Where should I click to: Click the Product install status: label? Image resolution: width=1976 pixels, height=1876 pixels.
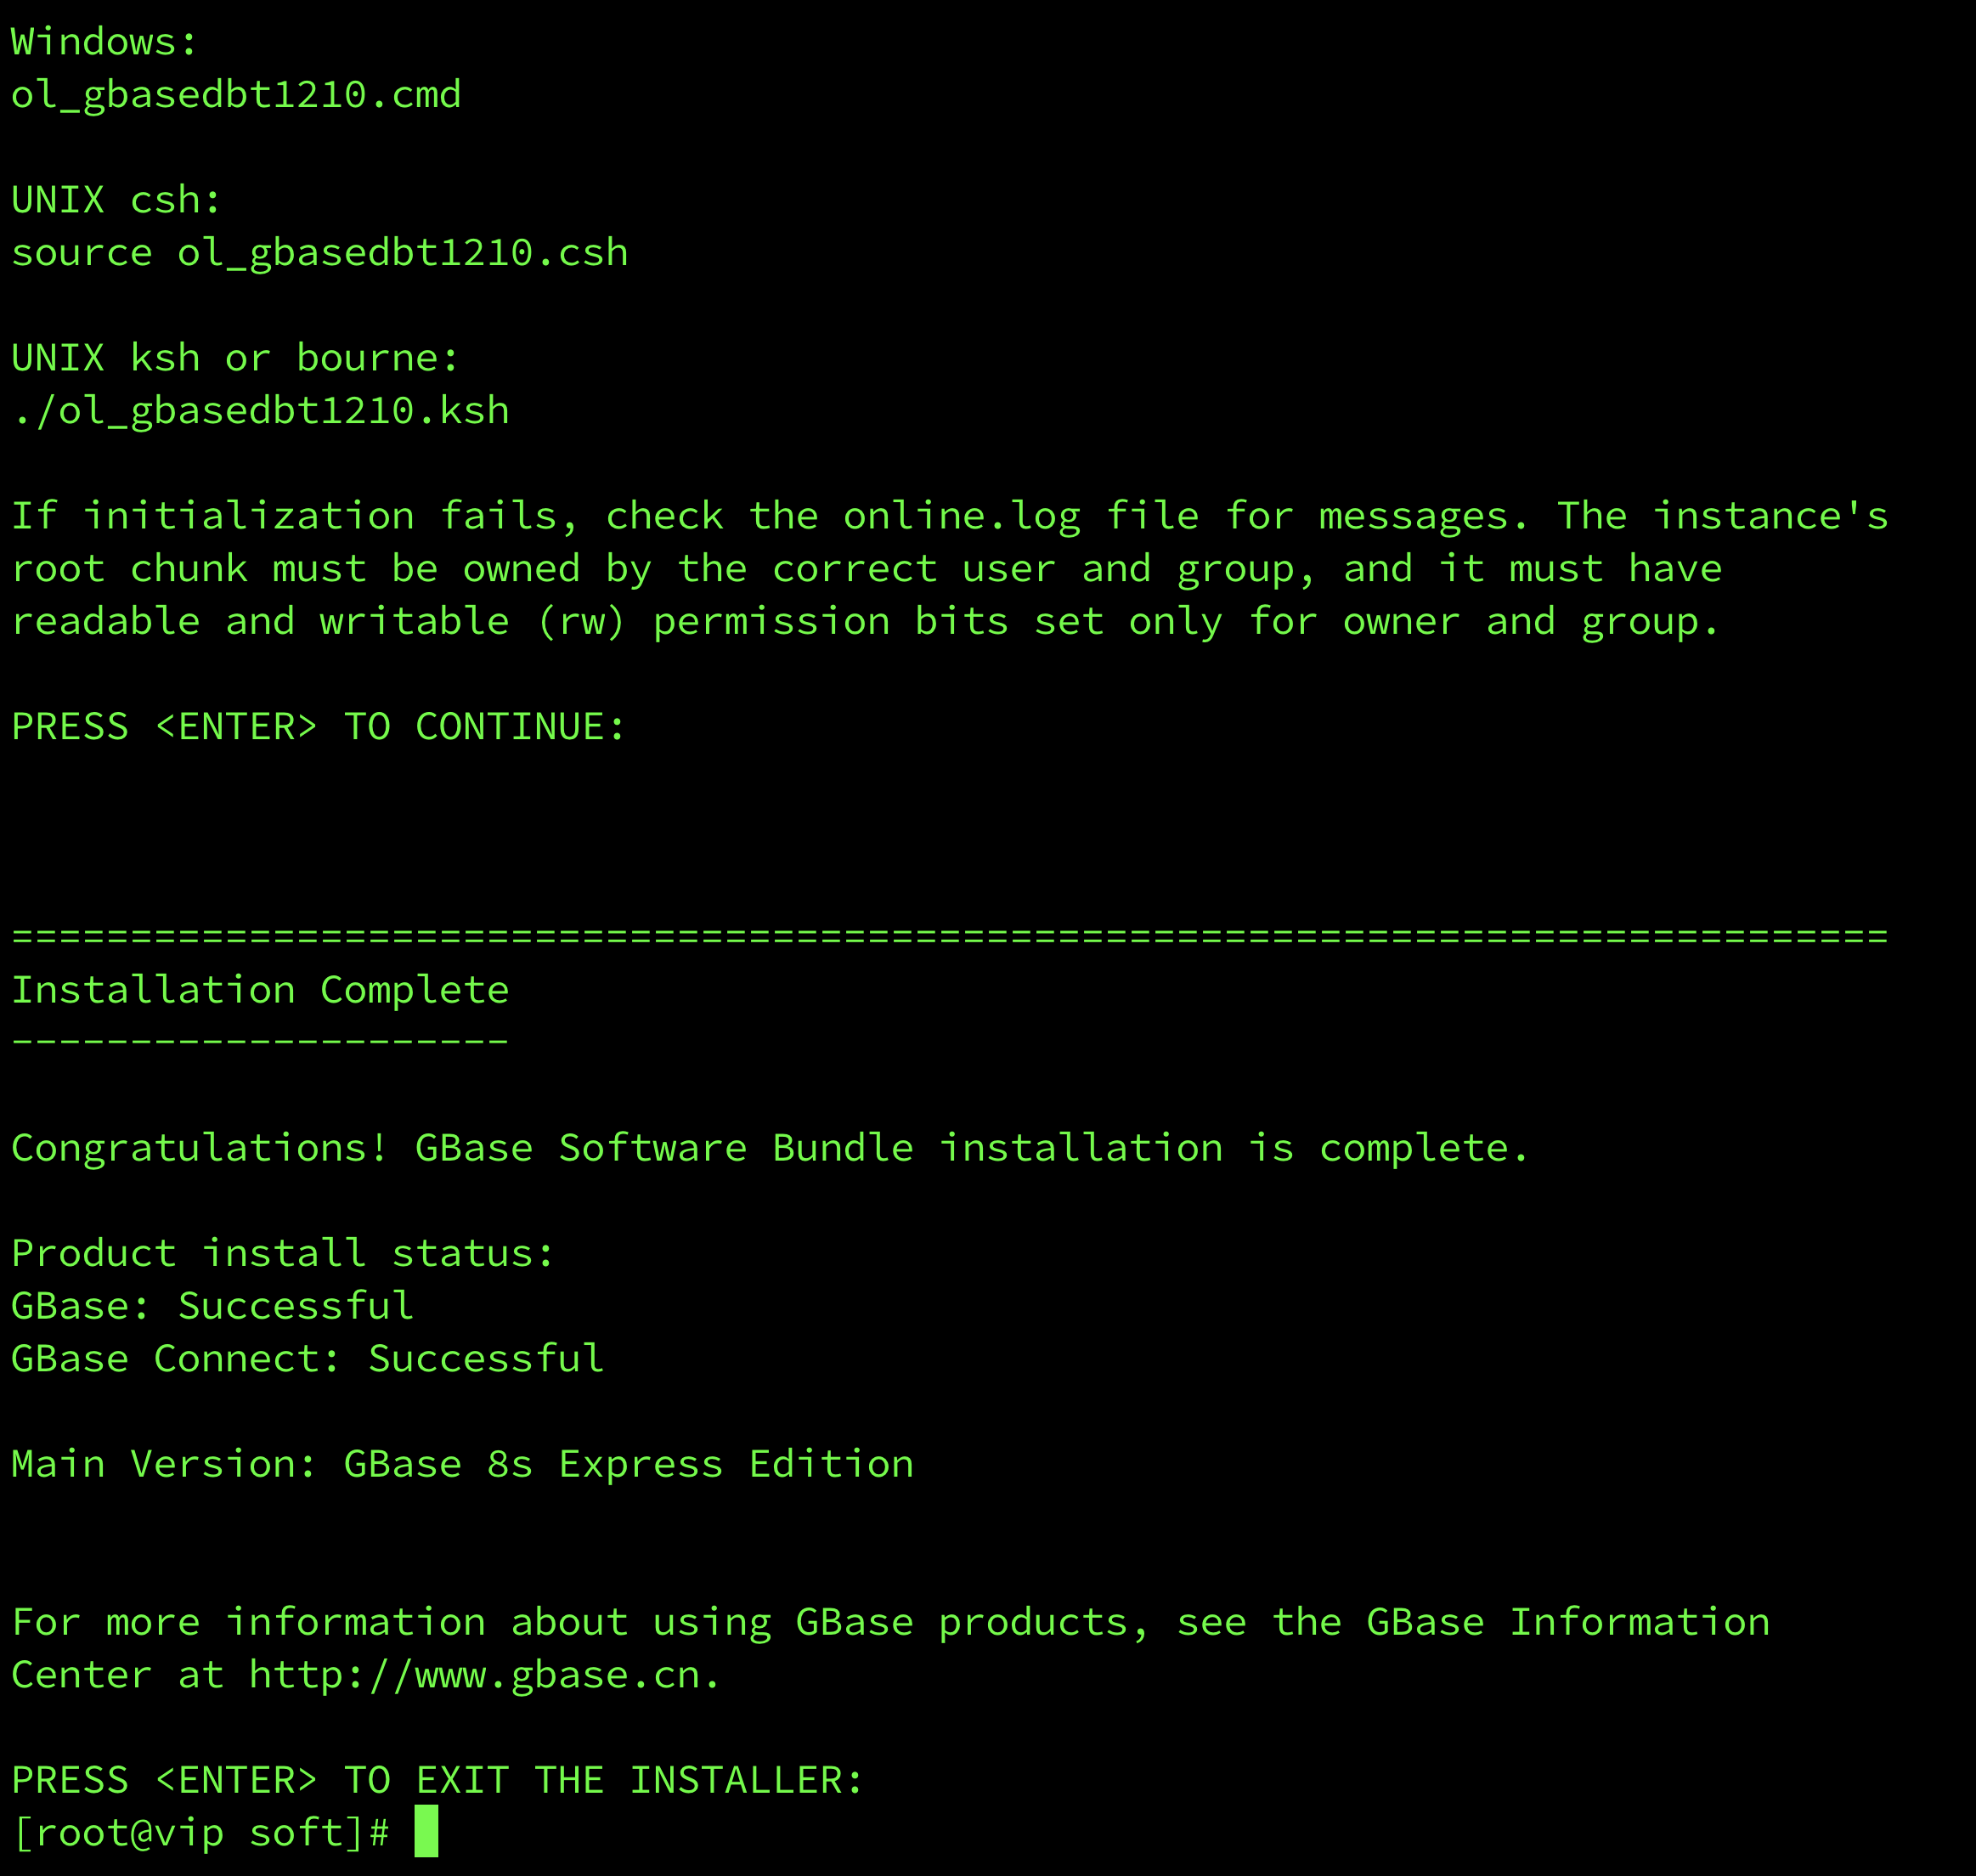[x=282, y=1252]
